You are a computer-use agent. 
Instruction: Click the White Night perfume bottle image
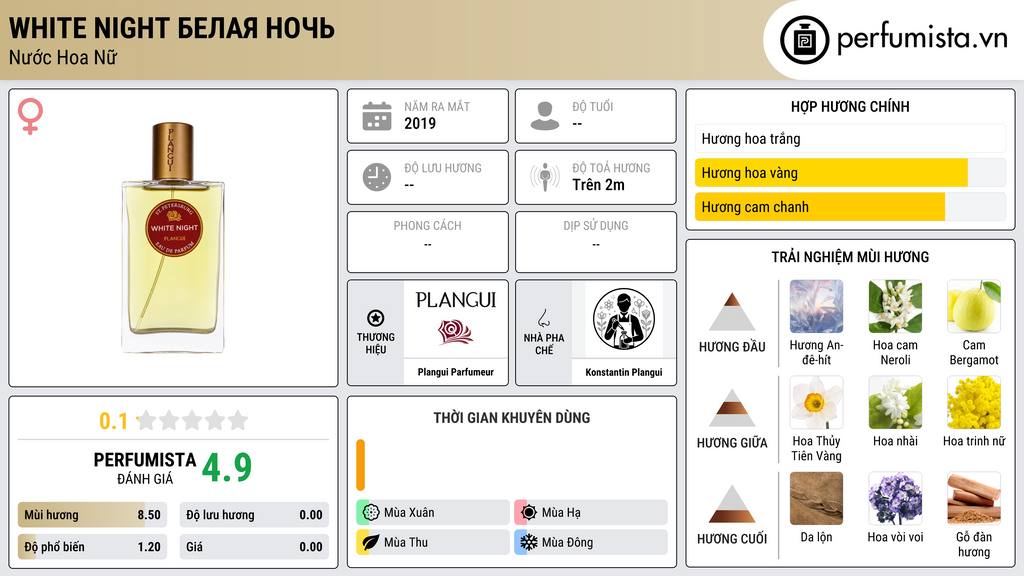[173, 238]
